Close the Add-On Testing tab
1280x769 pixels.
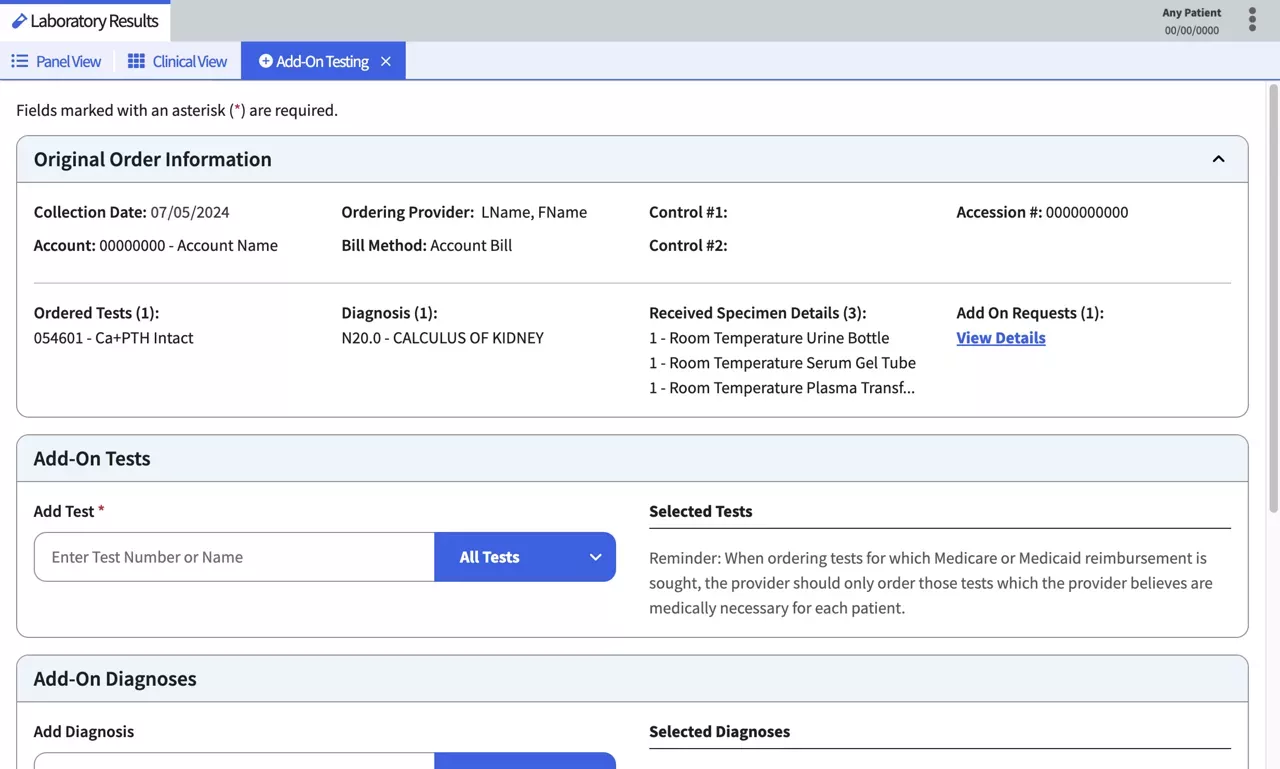386,62
